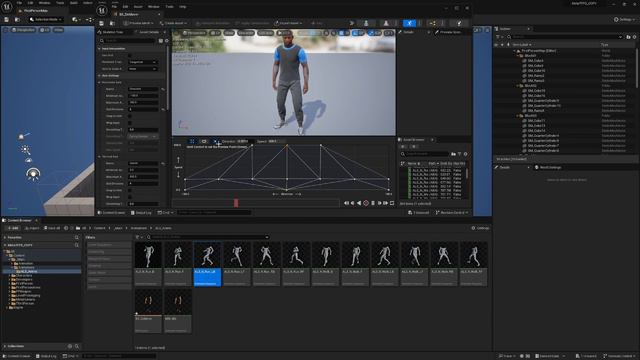
Task: Jump to the start of preview playback
Action: pyautogui.click(x=346, y=203)
